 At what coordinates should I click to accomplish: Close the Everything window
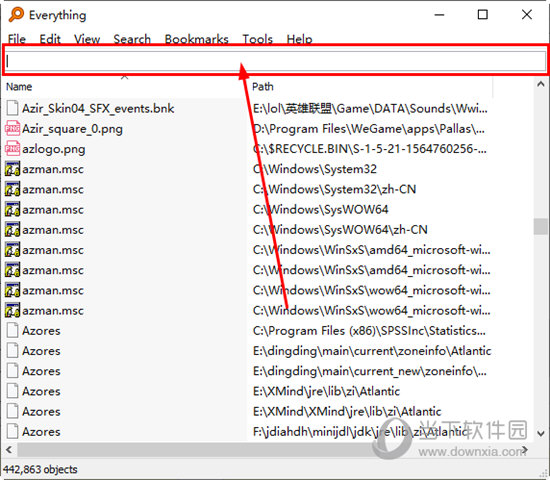click(527, 15)
